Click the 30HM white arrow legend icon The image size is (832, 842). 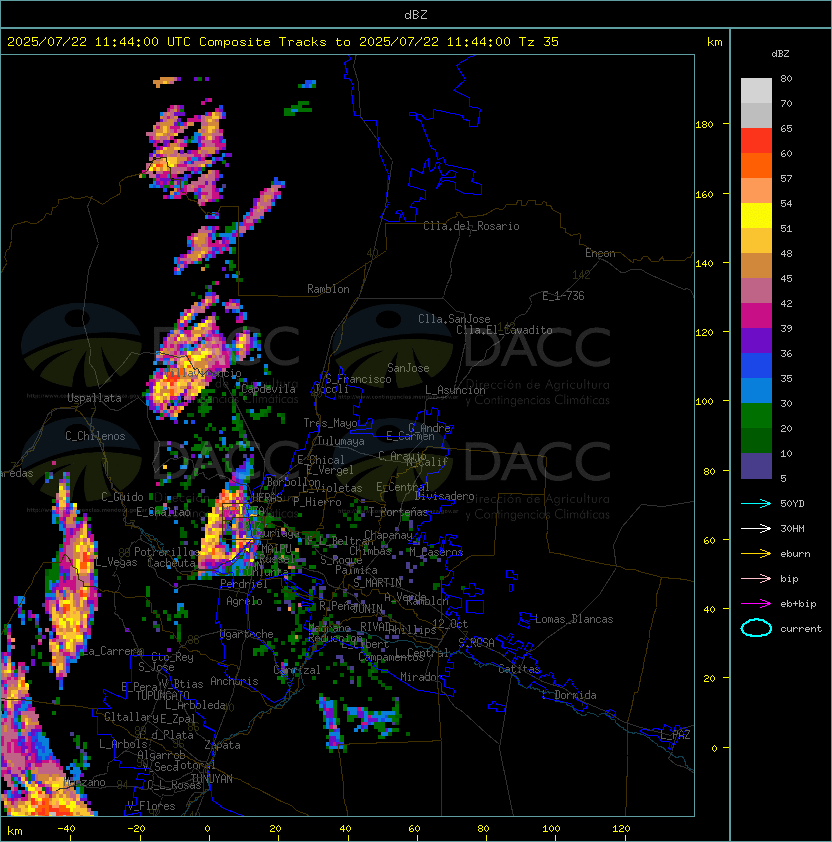(x=756, y=528)
